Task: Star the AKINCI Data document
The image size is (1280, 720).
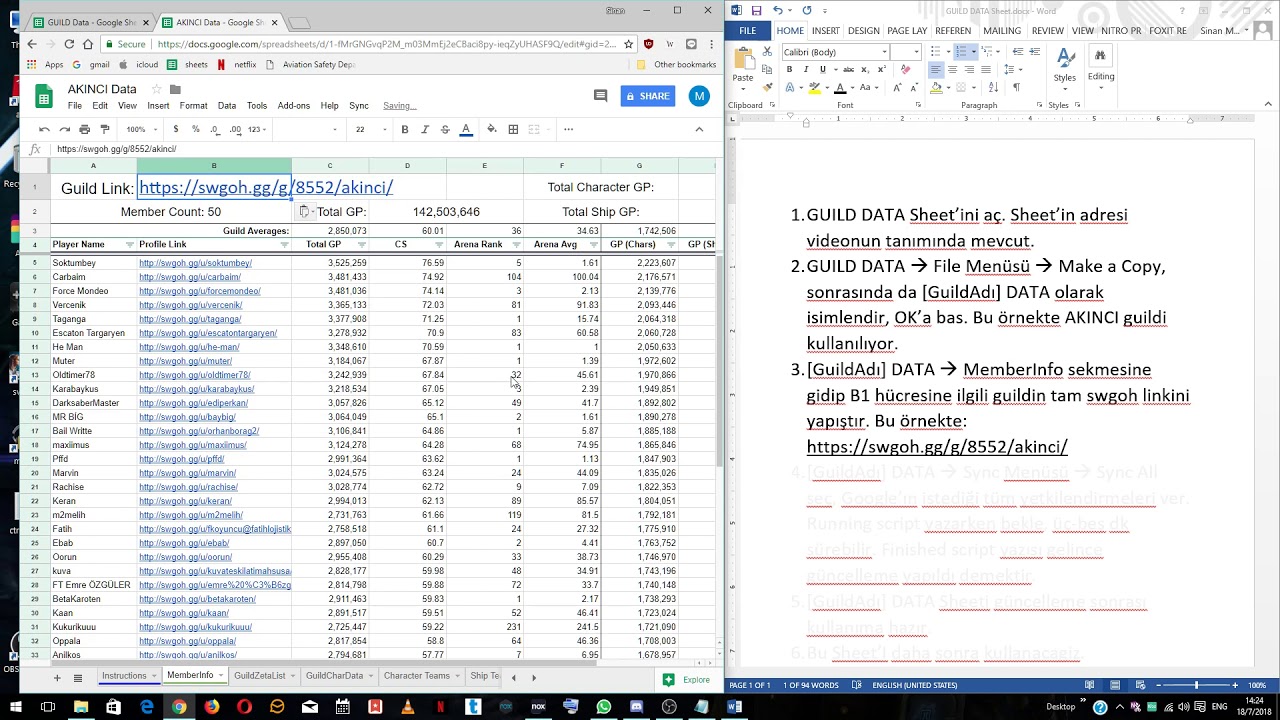Action: pyautogui.click(x=156, y=89)
